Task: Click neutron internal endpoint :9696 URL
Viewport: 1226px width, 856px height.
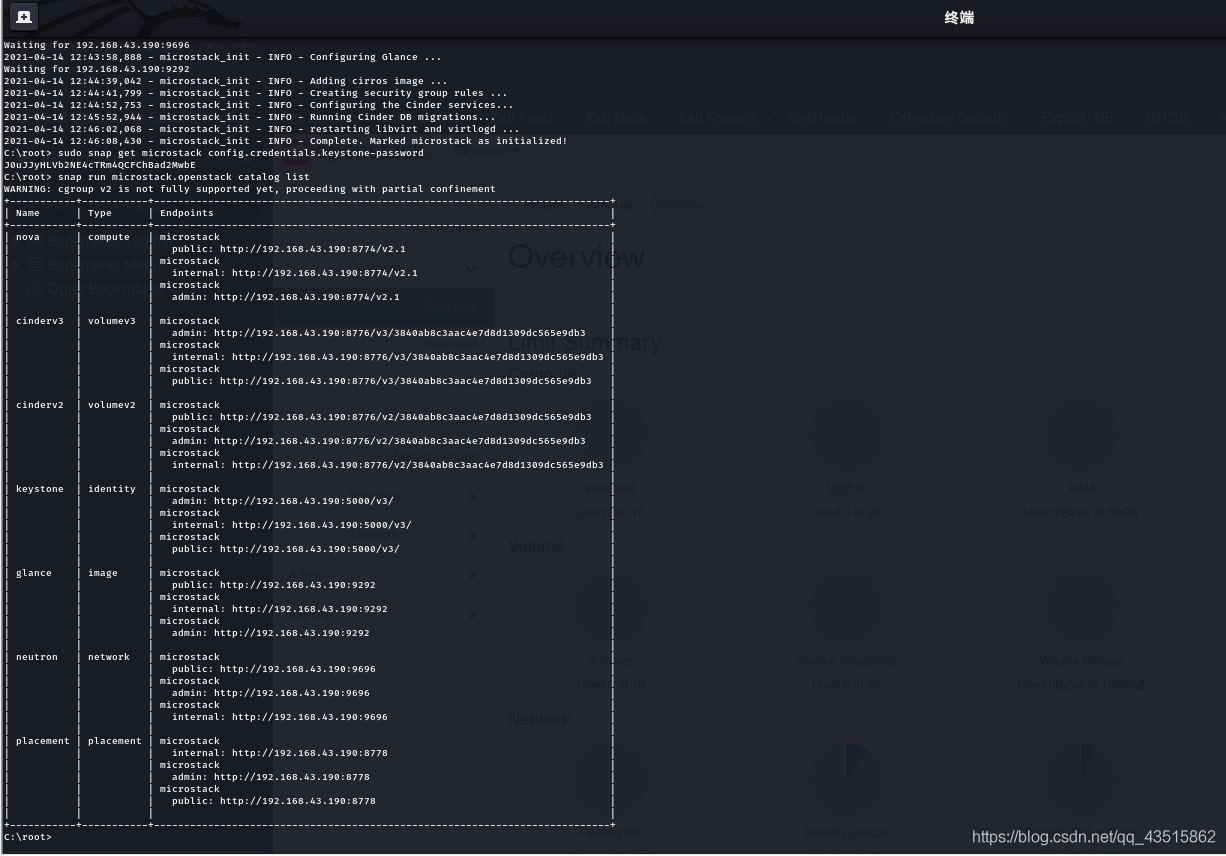Action: tap(310, 717)
